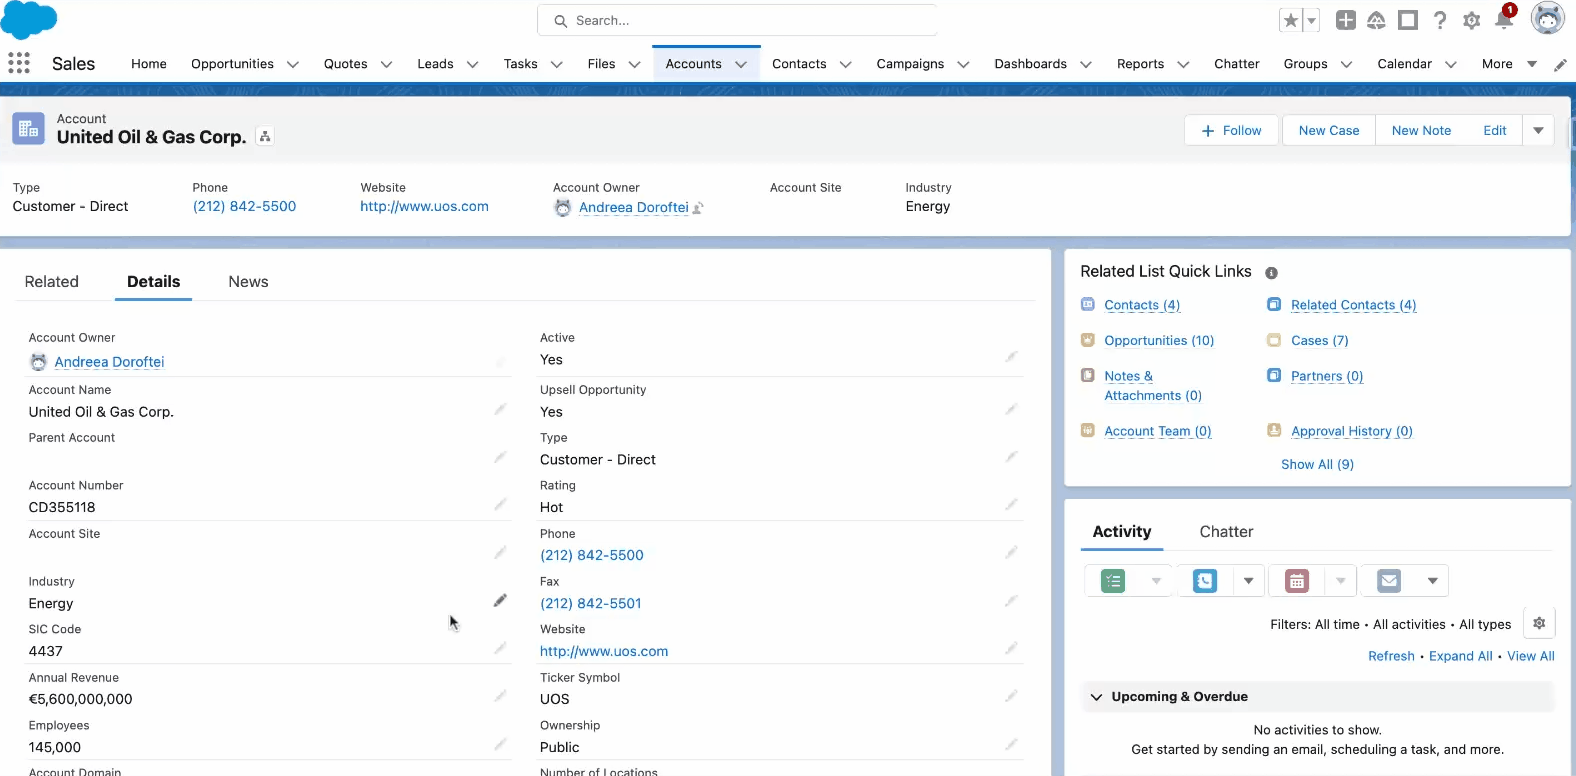Expand Opportunities nav dropdown chevron

[293, 64]
